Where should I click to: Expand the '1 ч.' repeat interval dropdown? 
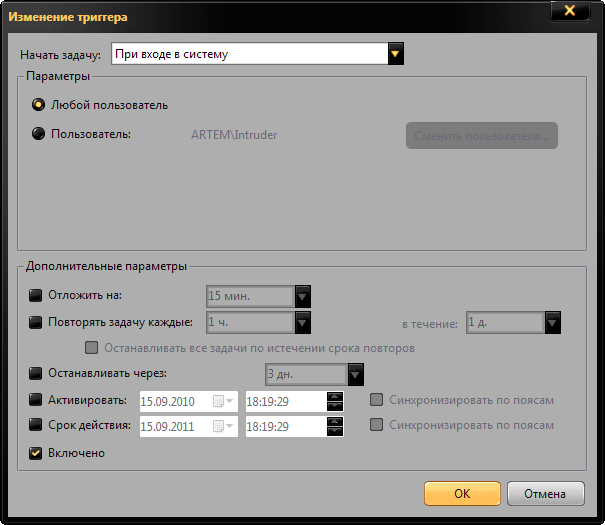(x=303, y=322)
